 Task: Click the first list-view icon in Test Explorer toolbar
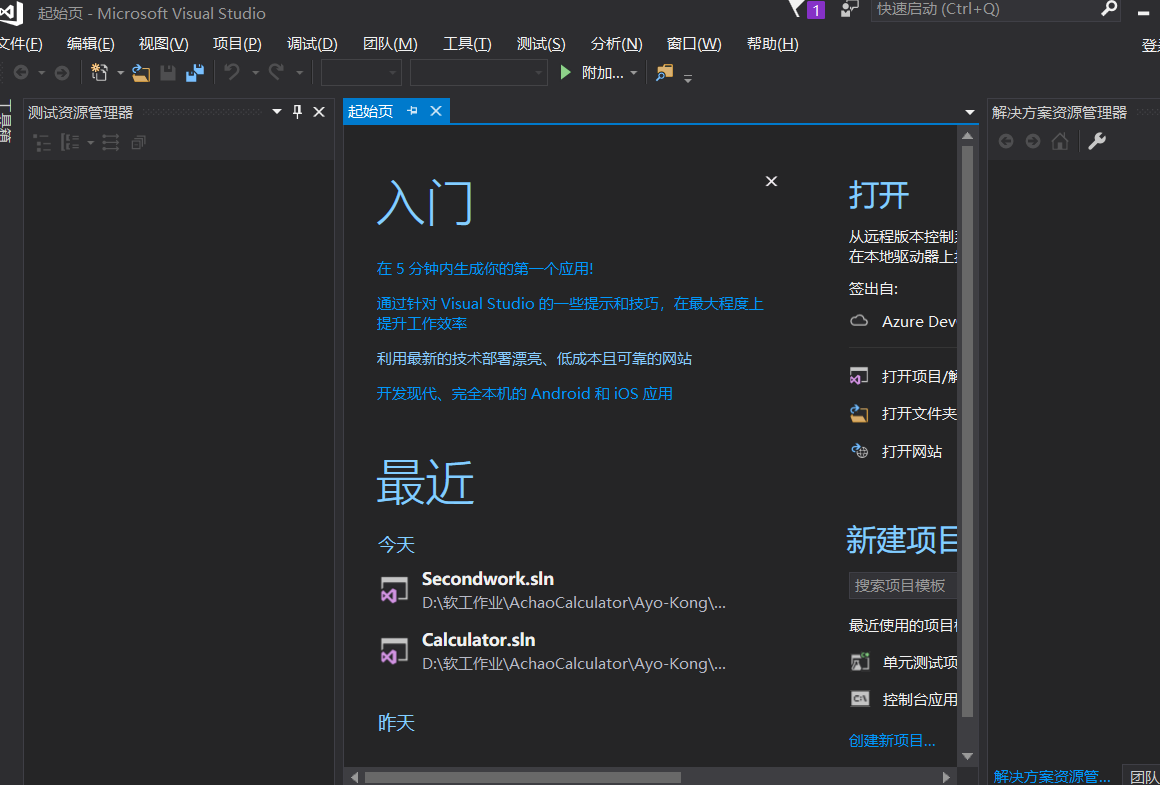coord(43,143)
